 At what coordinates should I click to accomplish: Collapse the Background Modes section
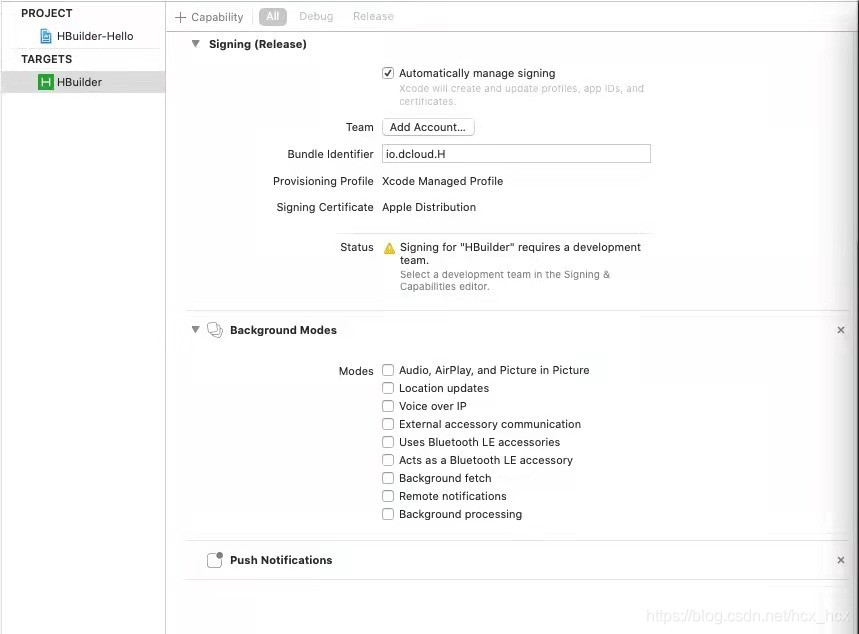(x=196, y=329)
